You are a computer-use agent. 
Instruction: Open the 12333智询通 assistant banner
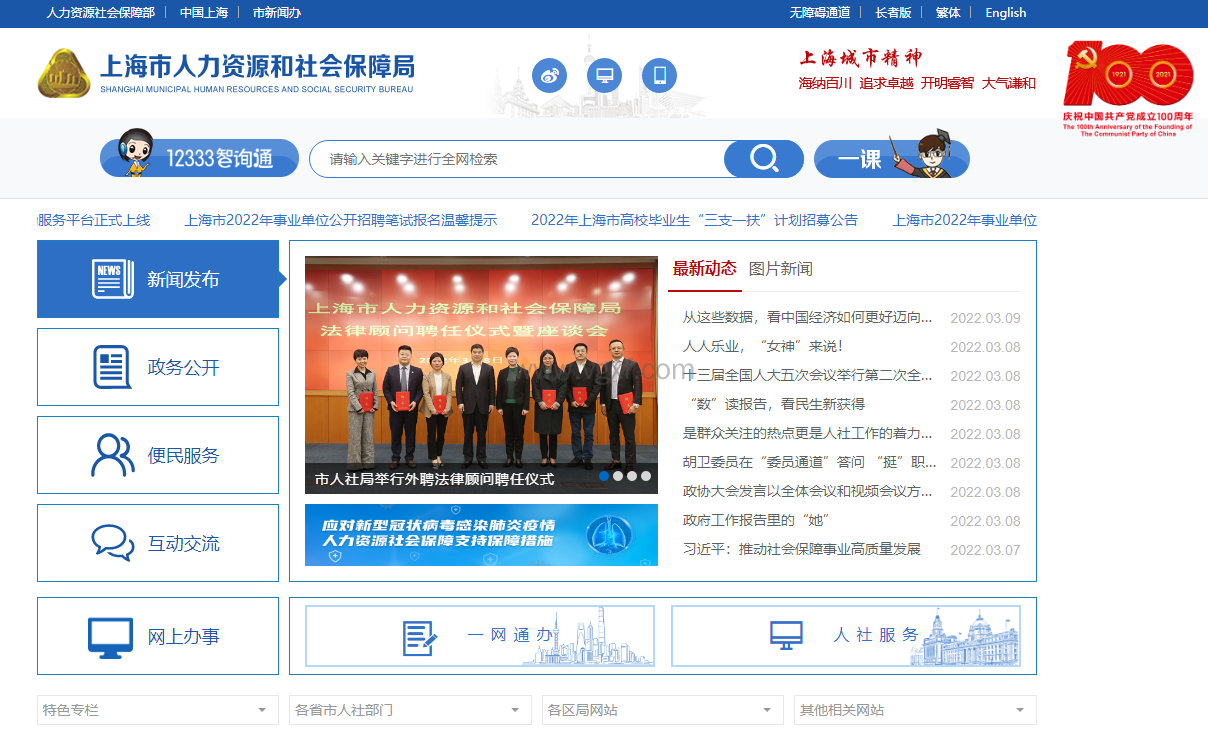point(200,158)
